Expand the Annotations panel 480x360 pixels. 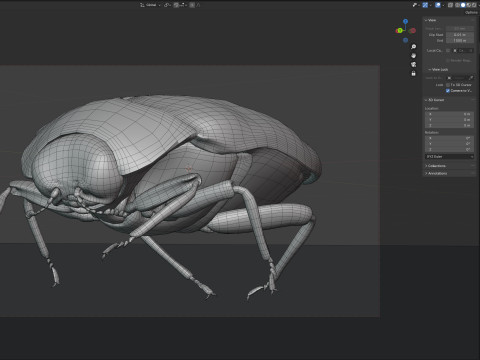click(x=436, y=173)
